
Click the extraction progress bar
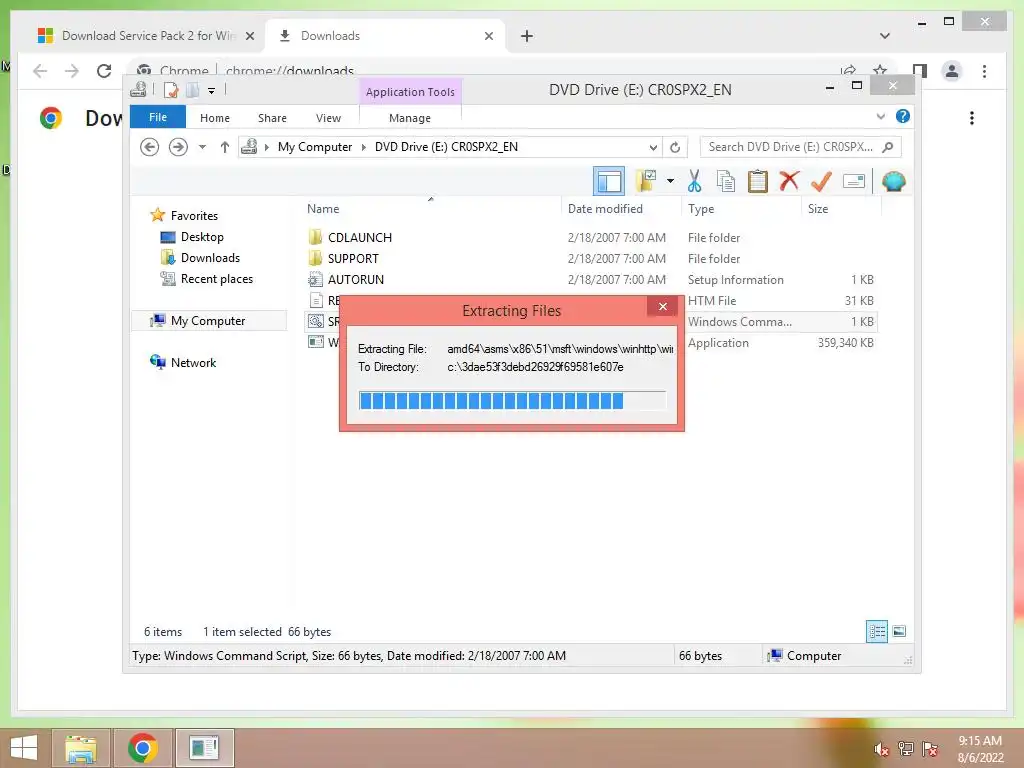(x=512, y=400)
